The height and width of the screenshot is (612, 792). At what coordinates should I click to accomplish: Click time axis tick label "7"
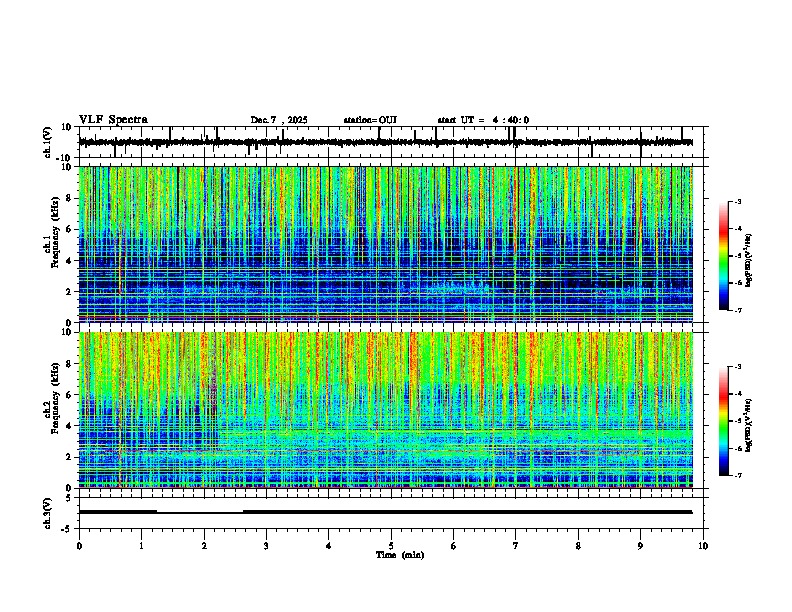[x=516, y=546]
